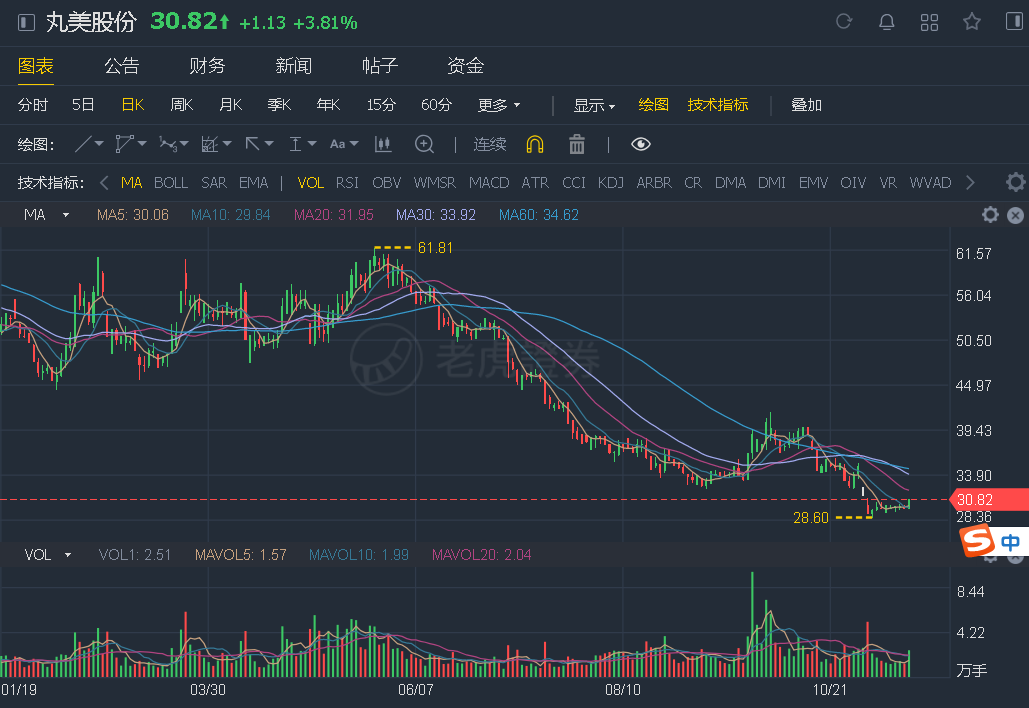Switch to the 图表 chart tab
This screenshot has height=708, width=1029.
(x=35, y=66)
